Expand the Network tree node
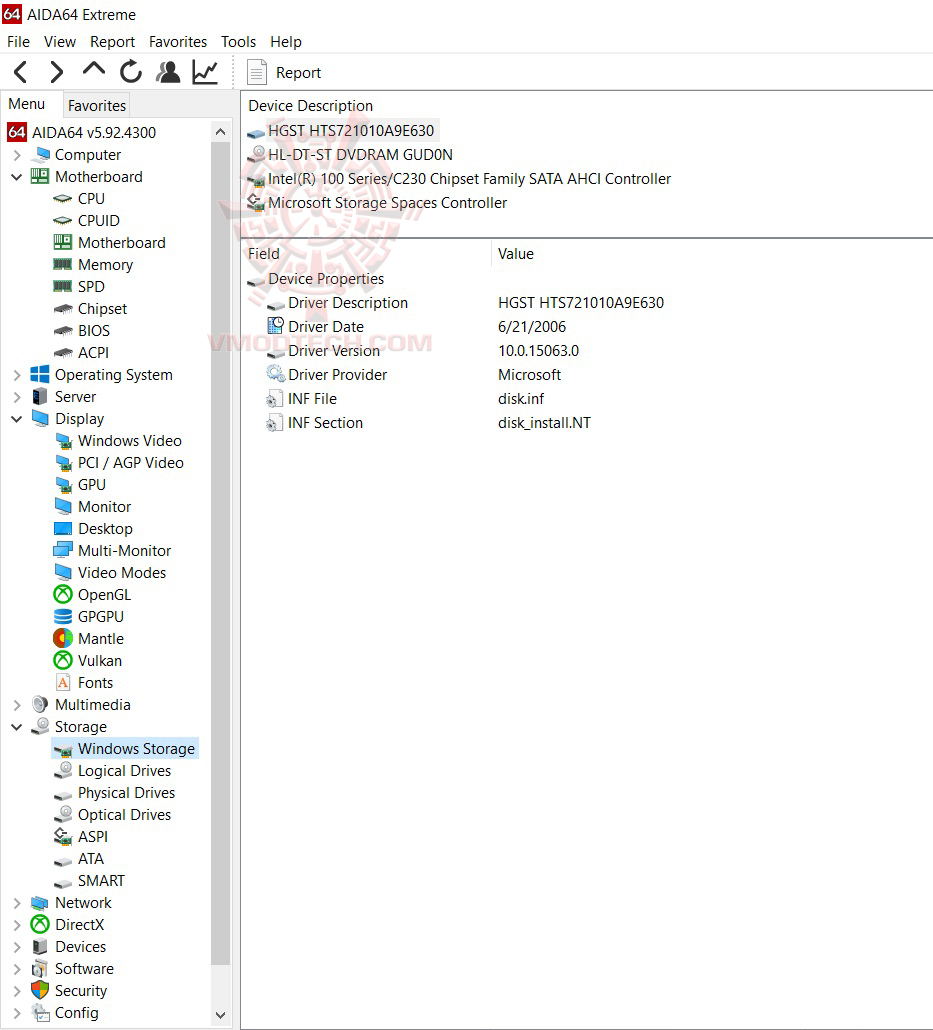933x1030 pixels. (17, 902)
